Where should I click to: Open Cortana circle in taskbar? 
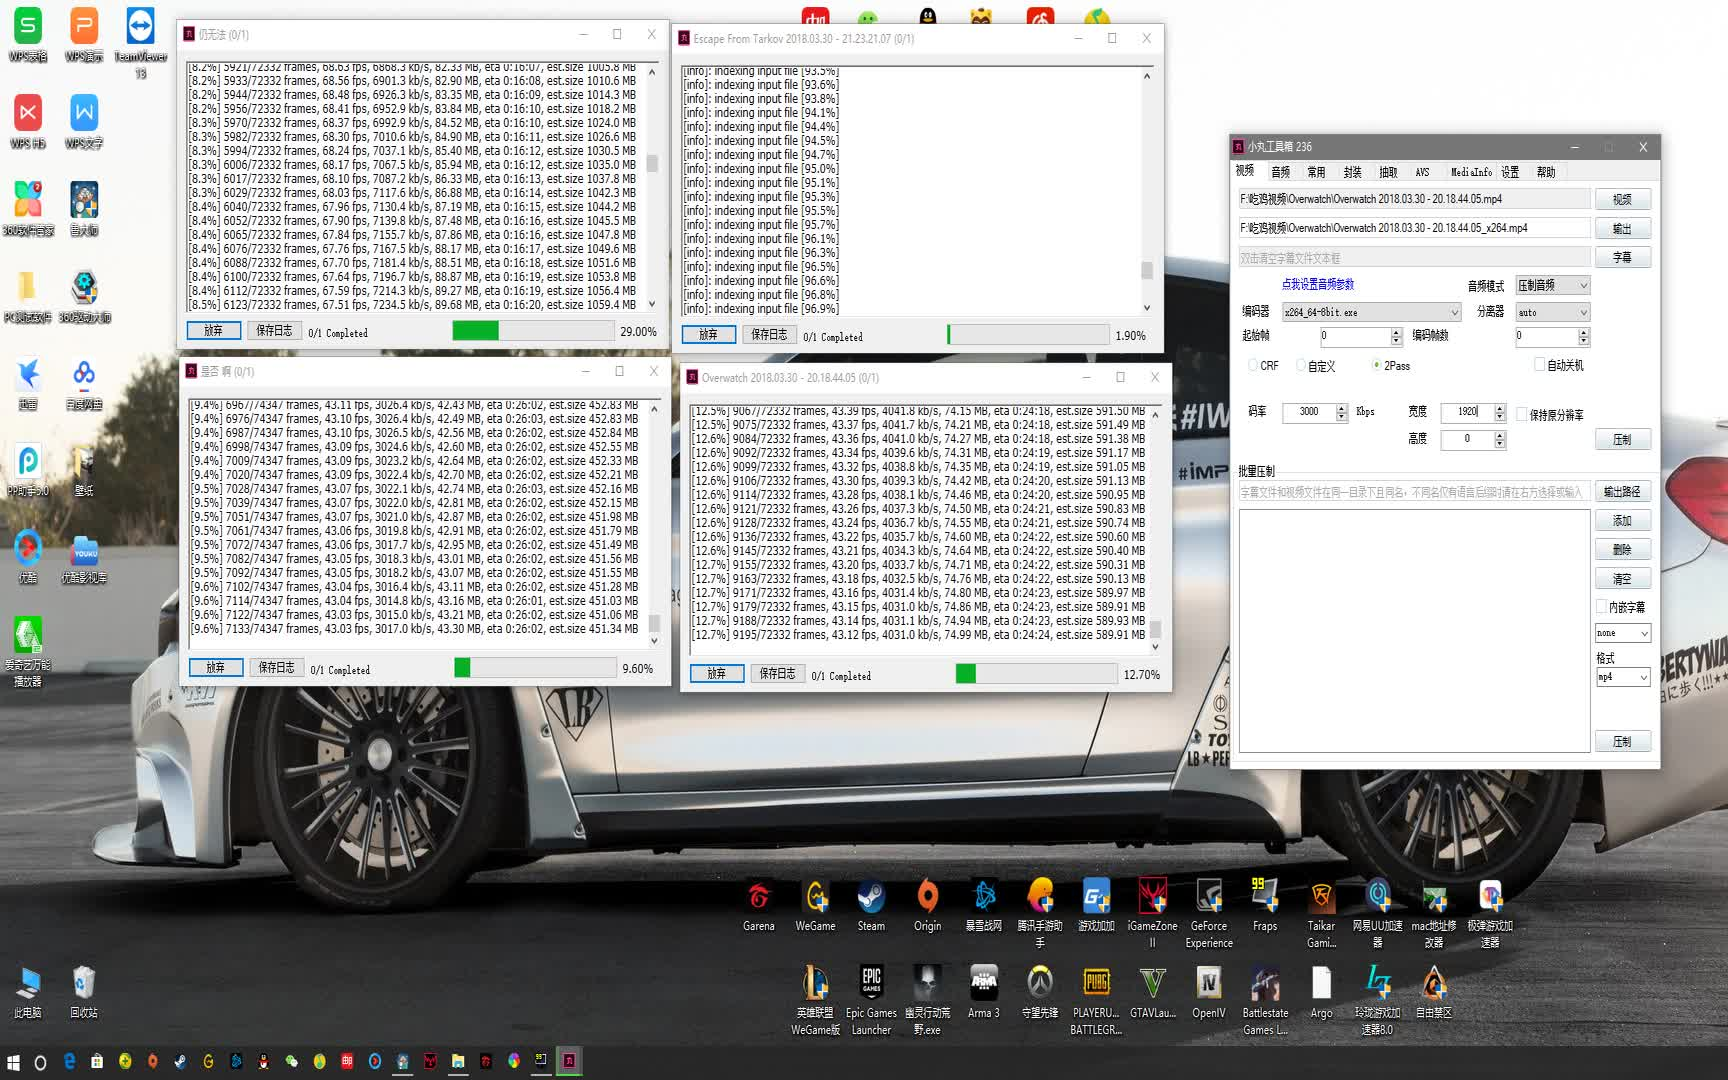pos(40,1062)
